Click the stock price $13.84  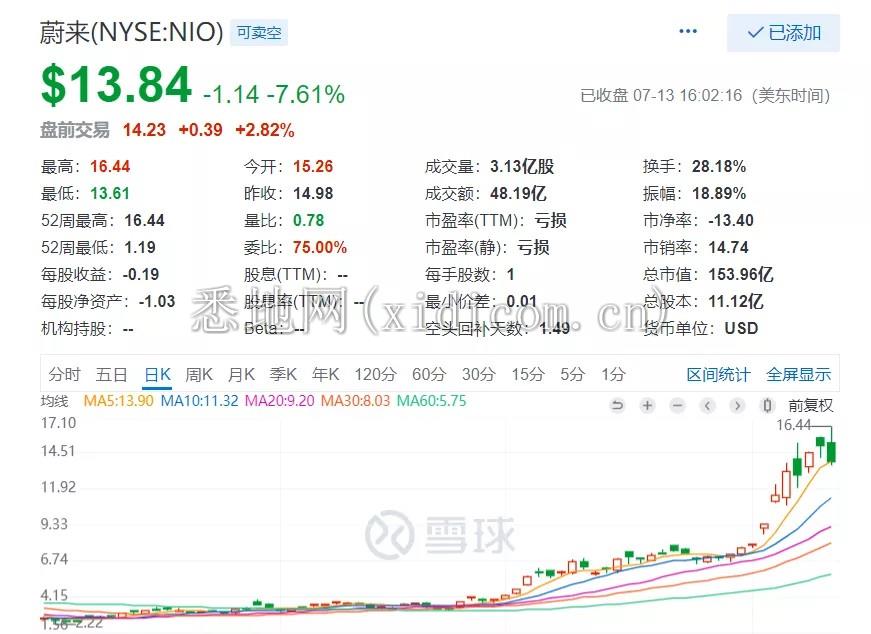[117, 85]
